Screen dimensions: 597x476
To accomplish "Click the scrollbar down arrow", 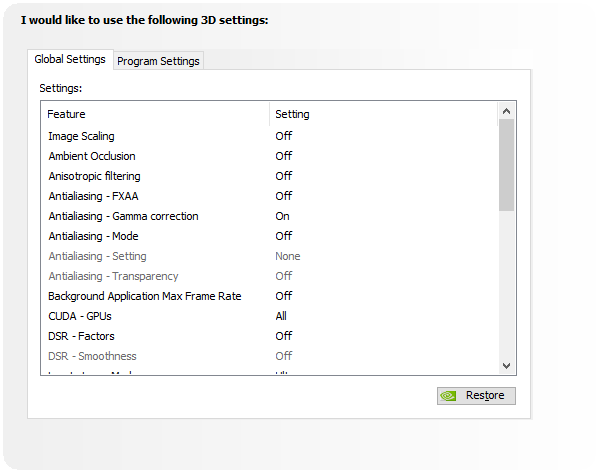I will [506, 366].
